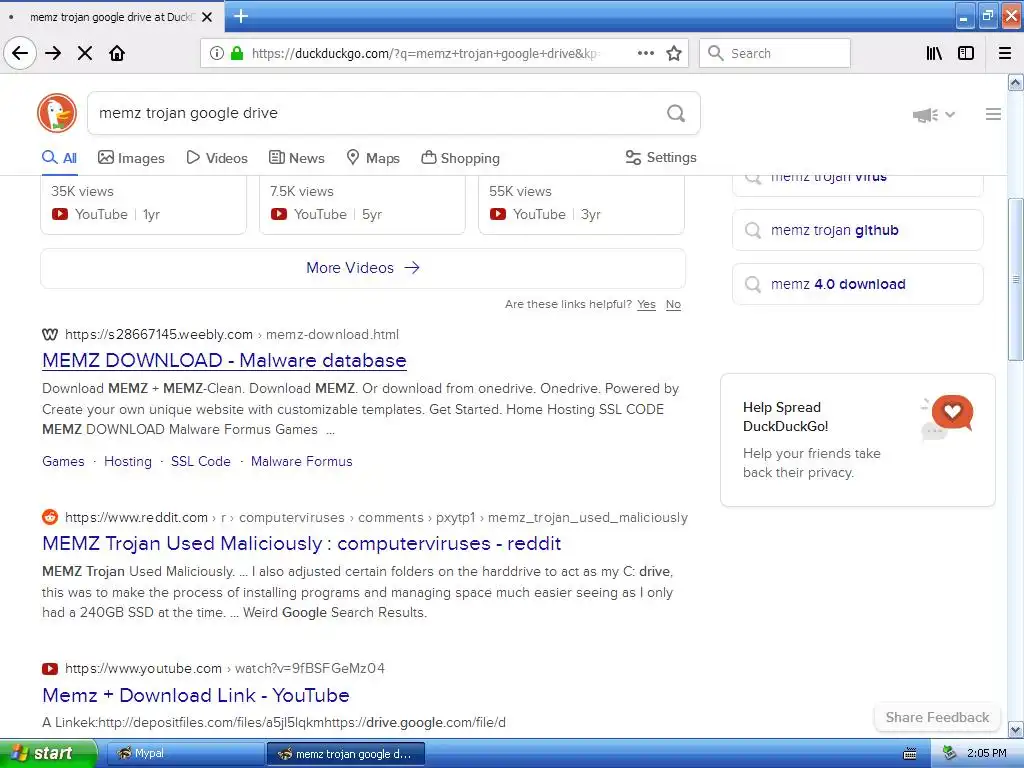
Task: Toggle the sidebar view icon
Action: [x=966, y=53]
